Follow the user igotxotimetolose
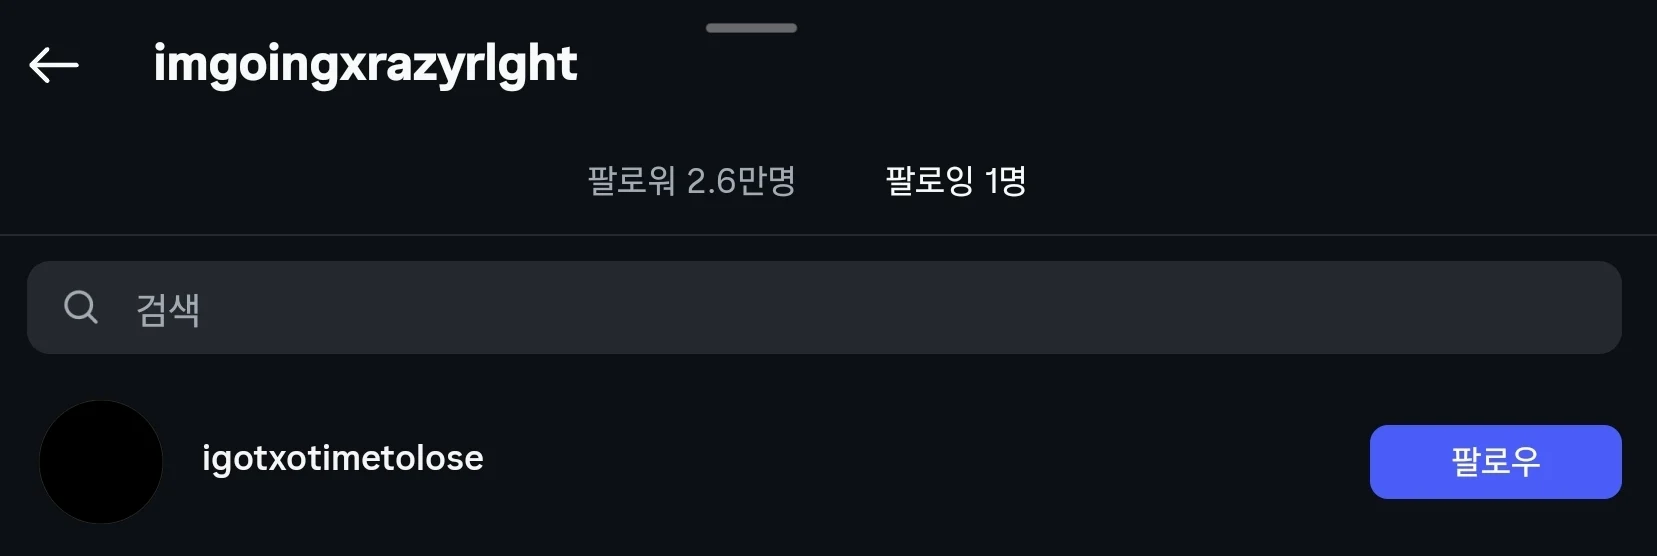The width and height of the screenshot is (1657, 556). tap(1495, 462)
